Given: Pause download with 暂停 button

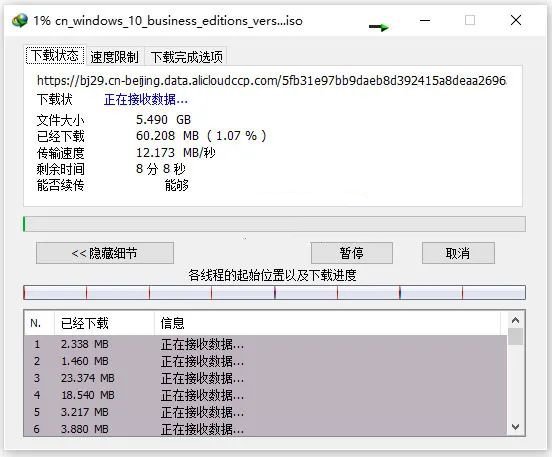Looking at the screenshot, I should [x=351, y=253].
